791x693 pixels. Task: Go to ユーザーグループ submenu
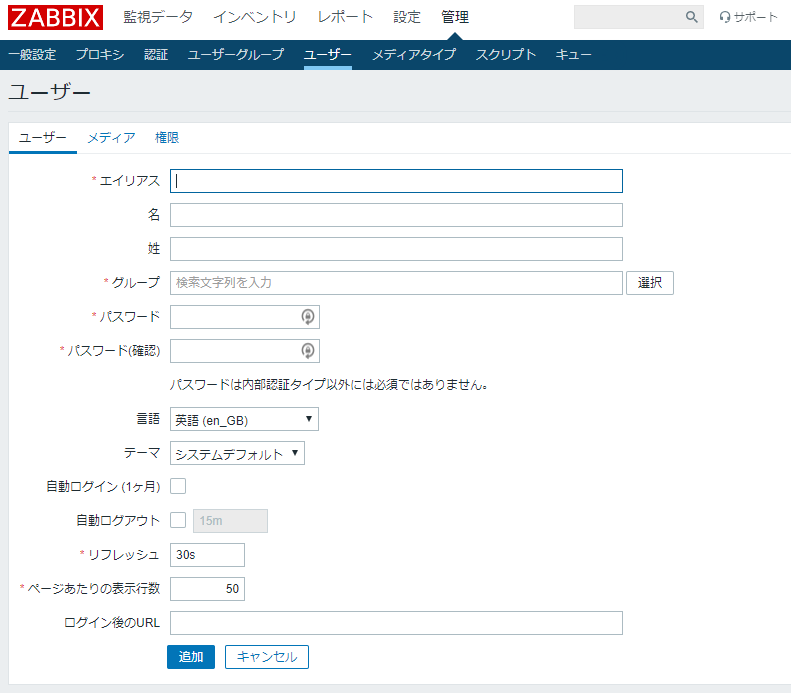point(236,55)
